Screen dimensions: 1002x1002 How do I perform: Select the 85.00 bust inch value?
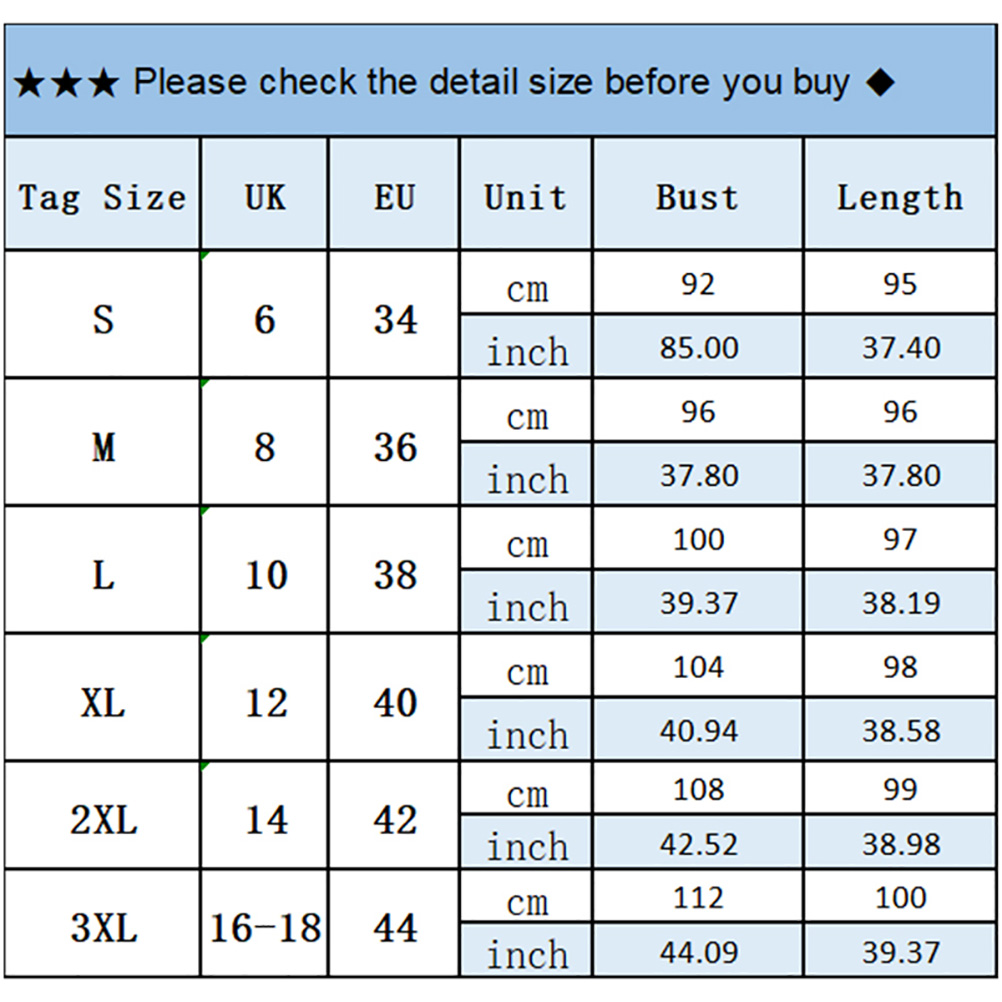699,348
